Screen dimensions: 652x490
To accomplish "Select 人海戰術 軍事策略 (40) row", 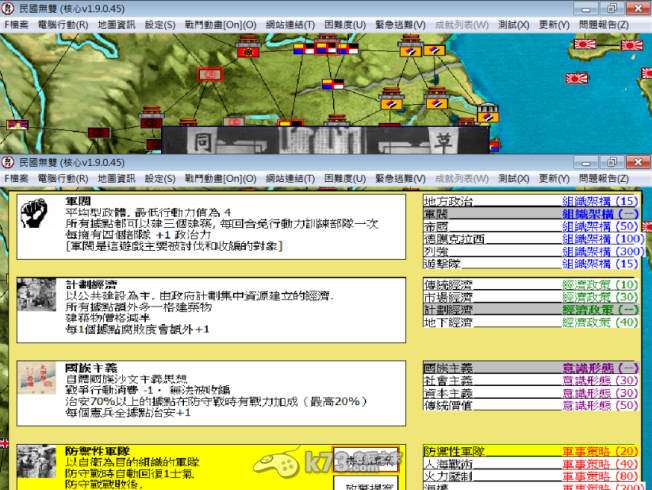I will [531, 463].
